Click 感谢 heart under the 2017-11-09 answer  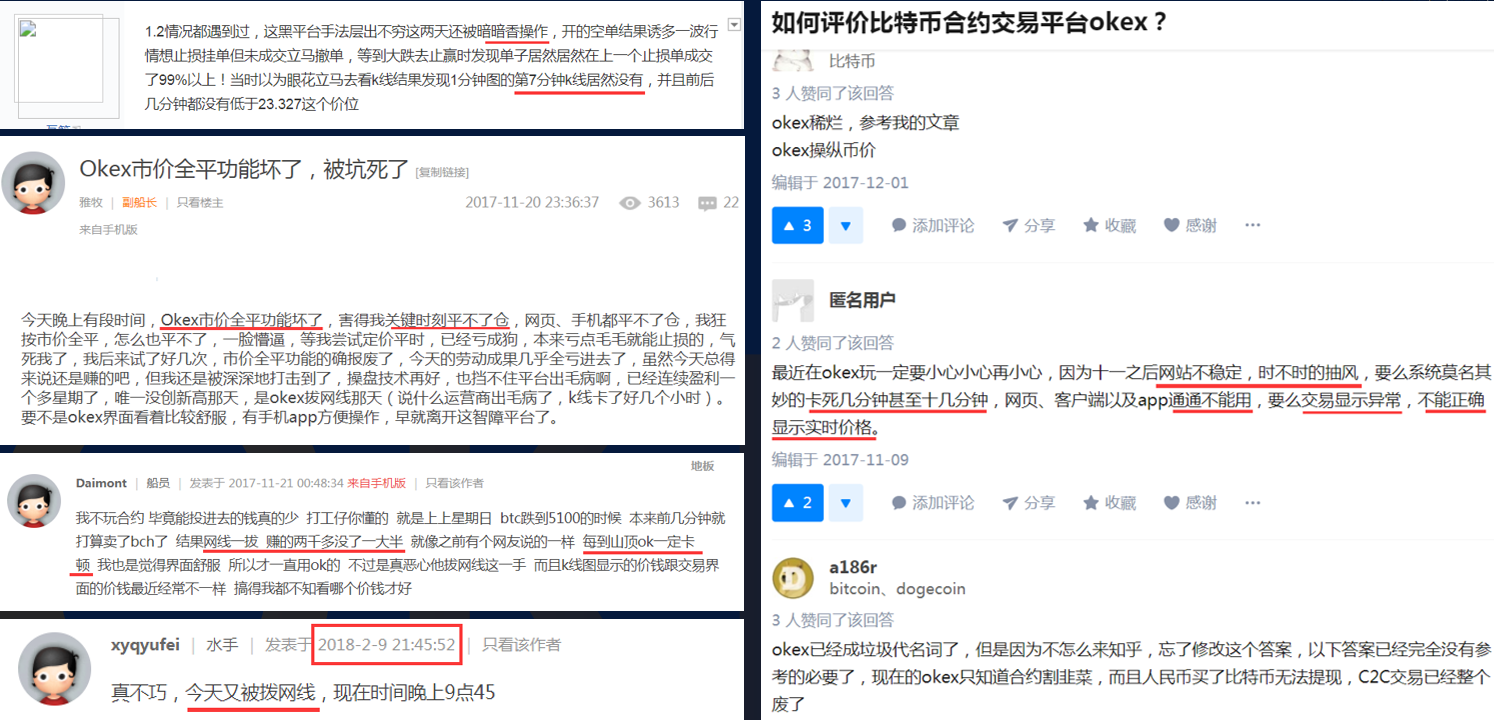[x=1190, y=502]
